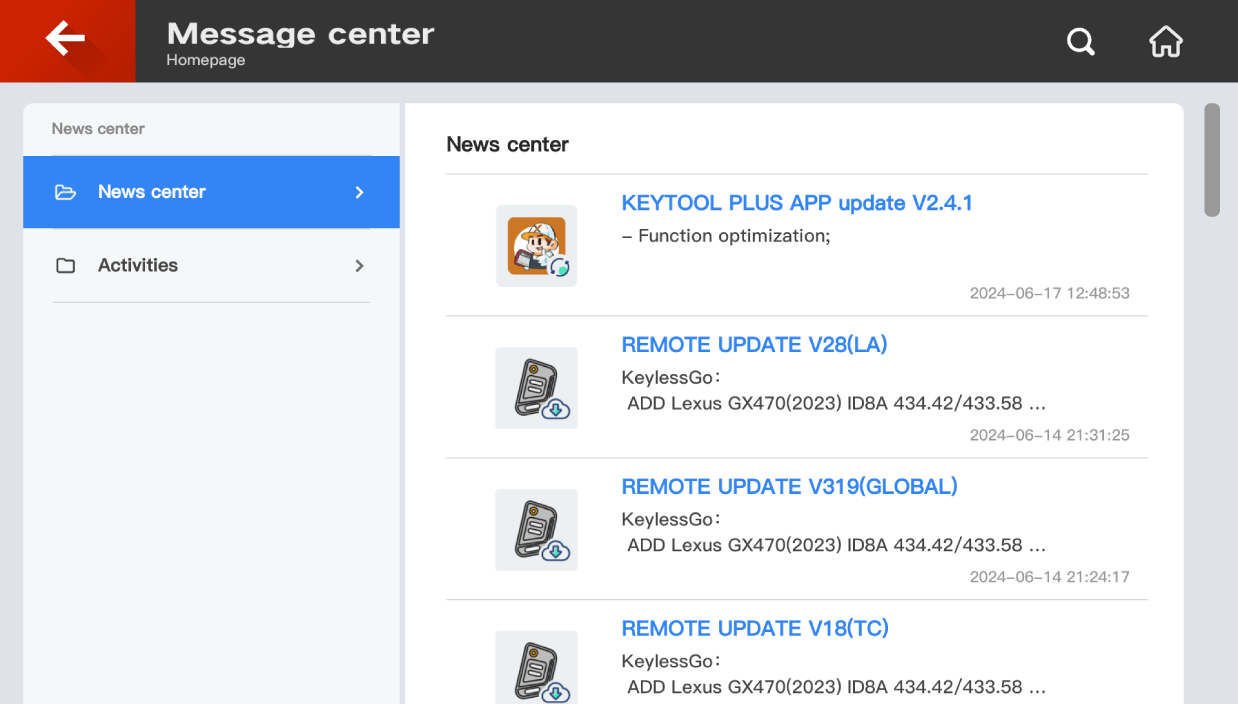Click the folder icon beside Activities
This screenshot has height=704, width=1238.
coord(66,266)
